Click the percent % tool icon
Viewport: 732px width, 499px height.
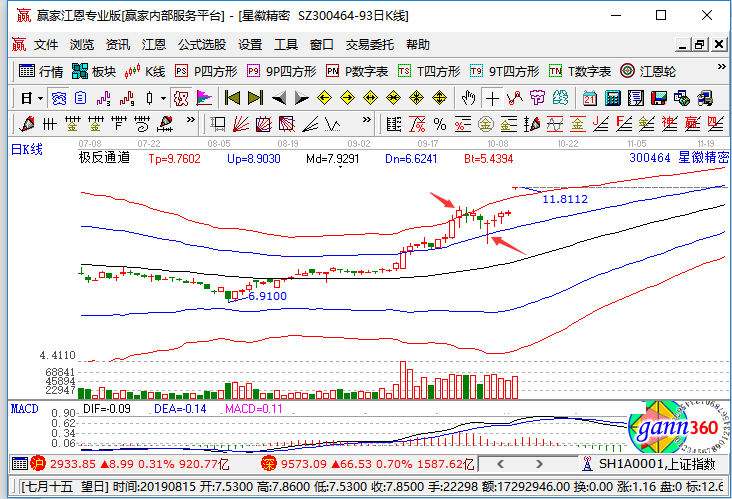click(440, 124)
